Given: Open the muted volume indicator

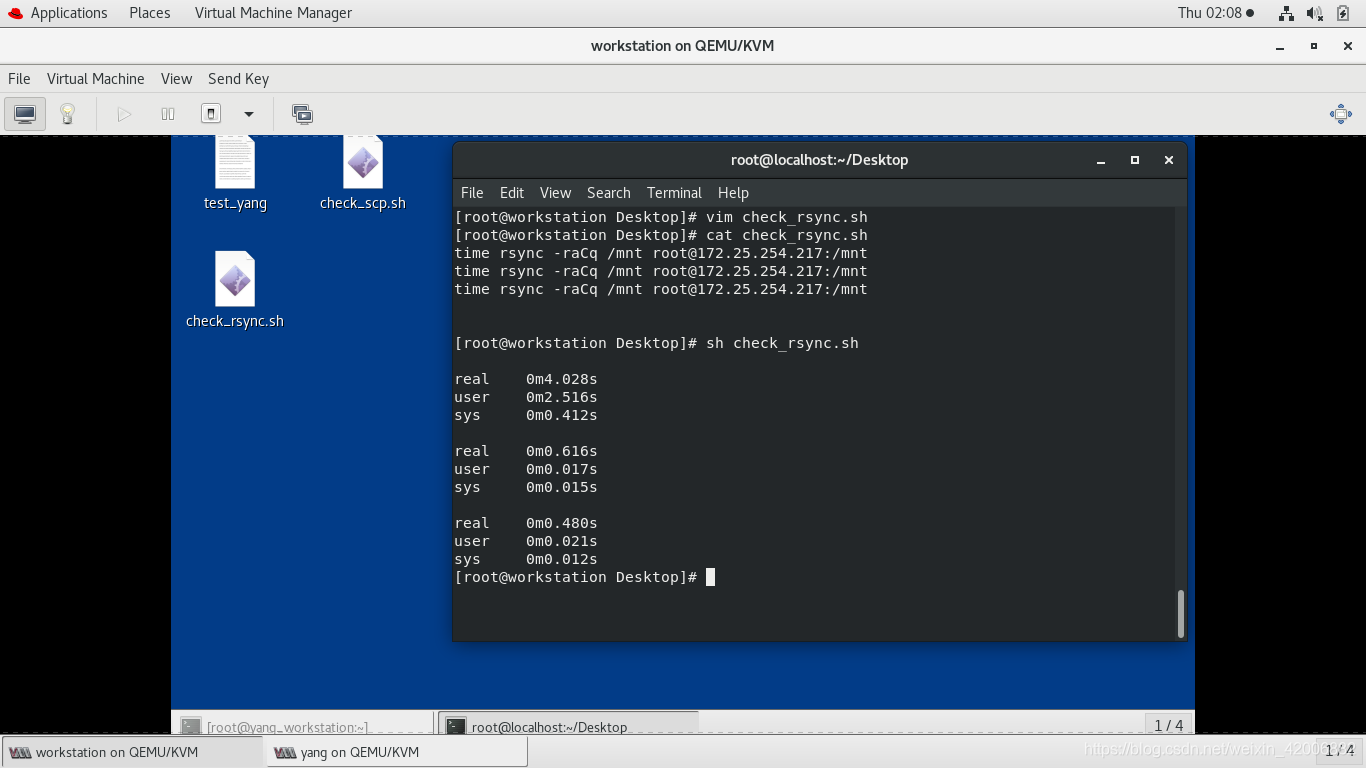Looking at the screenshot, I should (x=1314, y=13).
